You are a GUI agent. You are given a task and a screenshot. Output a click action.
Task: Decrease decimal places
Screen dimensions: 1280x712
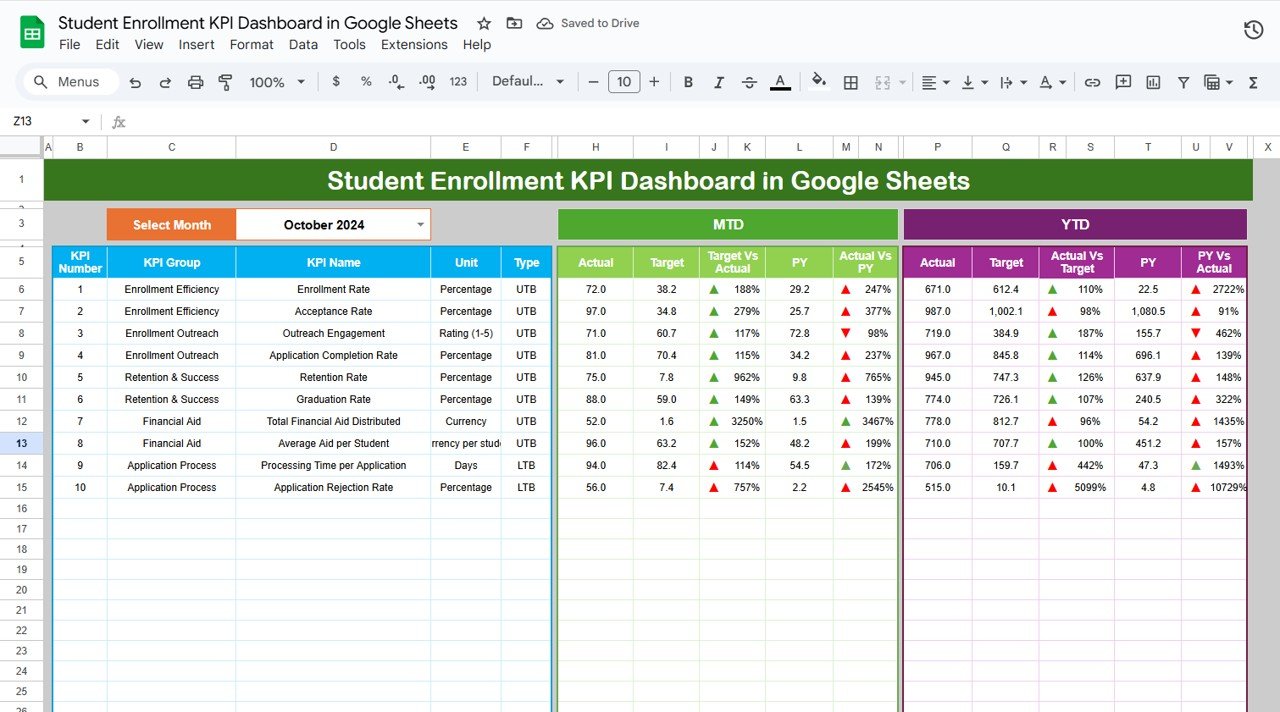394,81
